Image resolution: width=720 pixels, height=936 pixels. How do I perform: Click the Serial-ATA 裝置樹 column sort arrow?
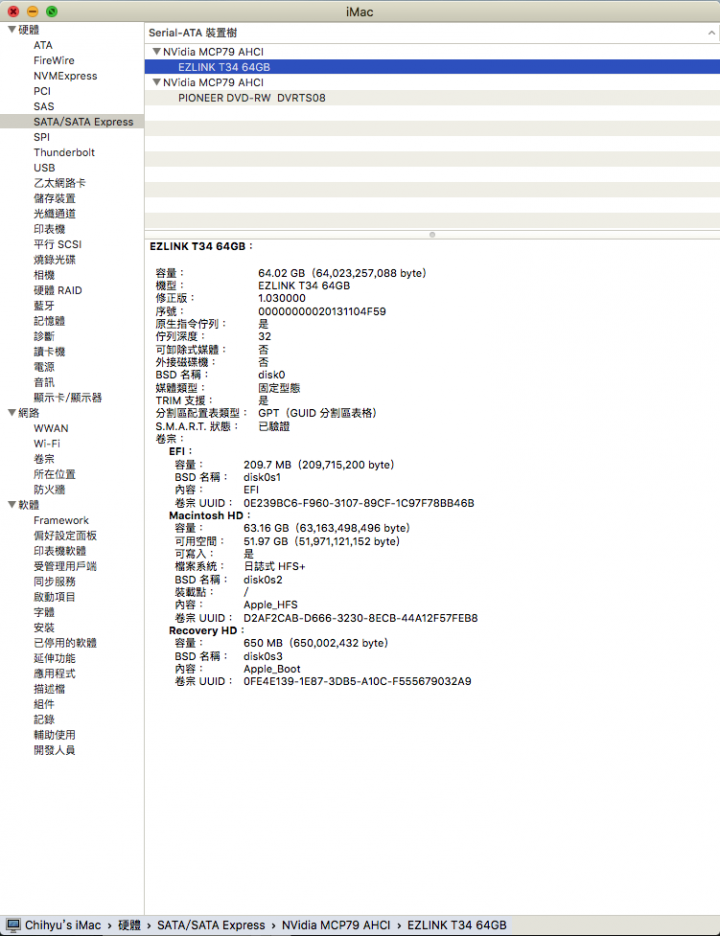711,33
